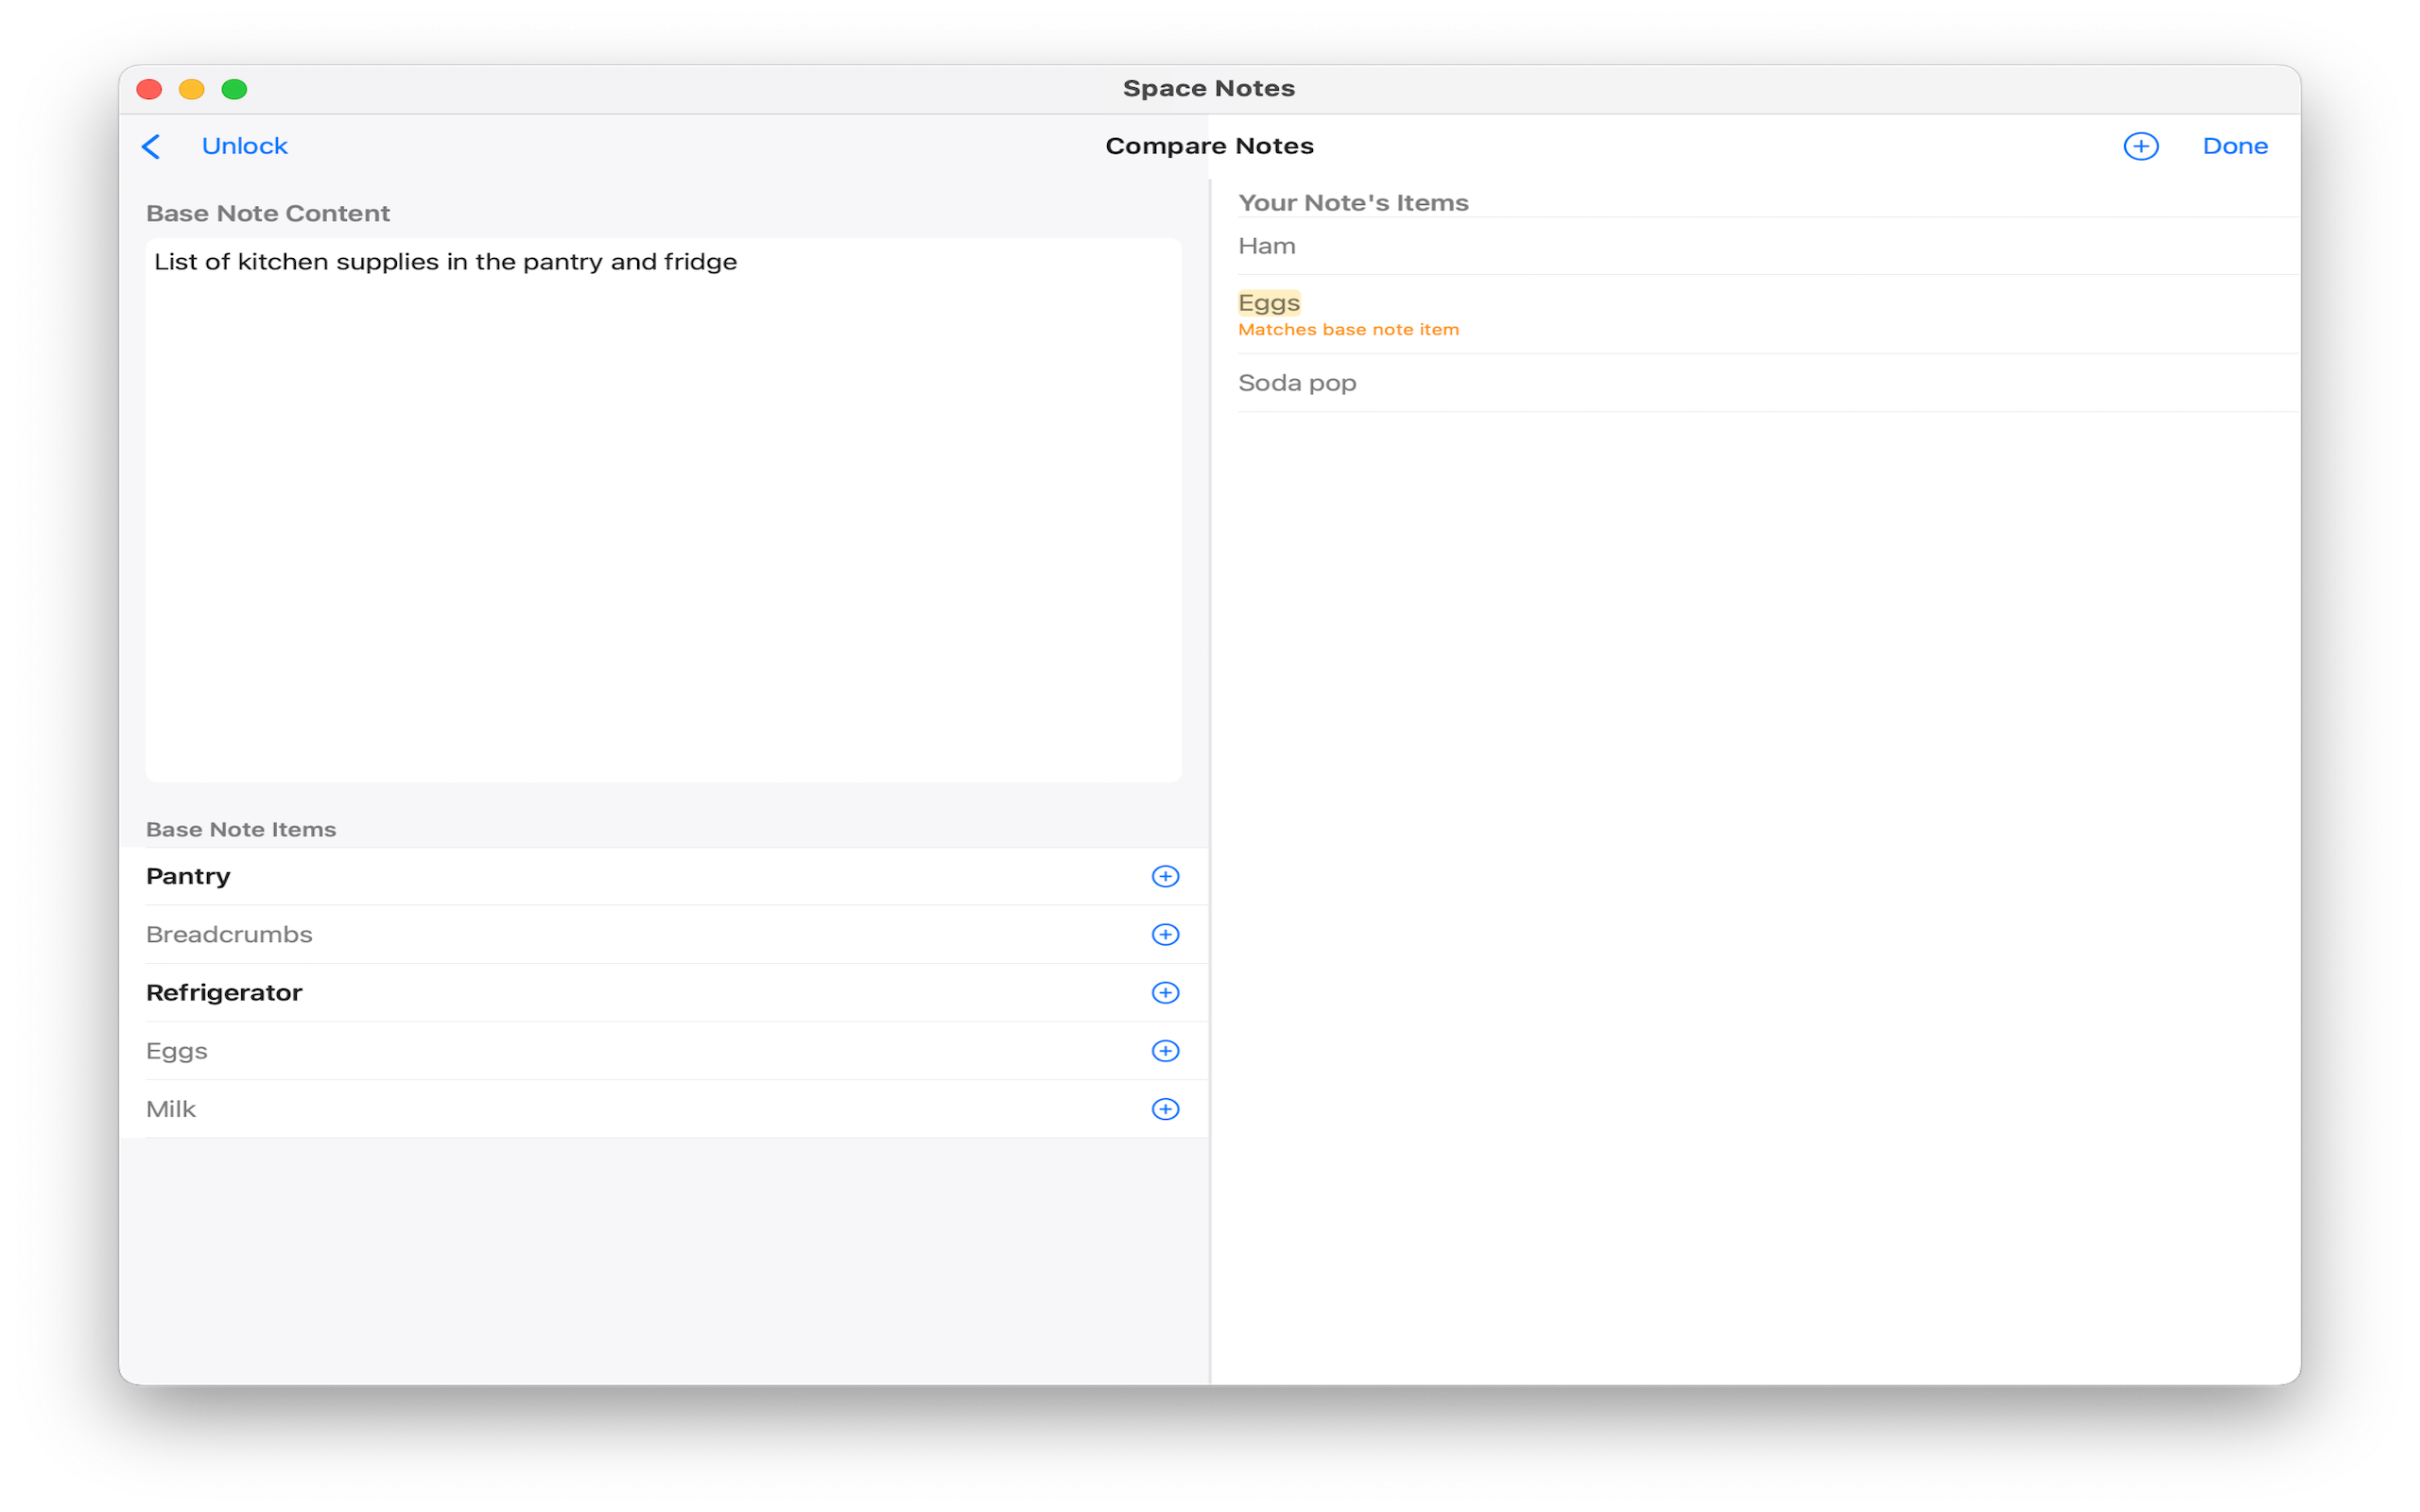Minimize the Space Notes window
The width and height of the screenshot is (2420, 1512).
click(x=192, y=89)
